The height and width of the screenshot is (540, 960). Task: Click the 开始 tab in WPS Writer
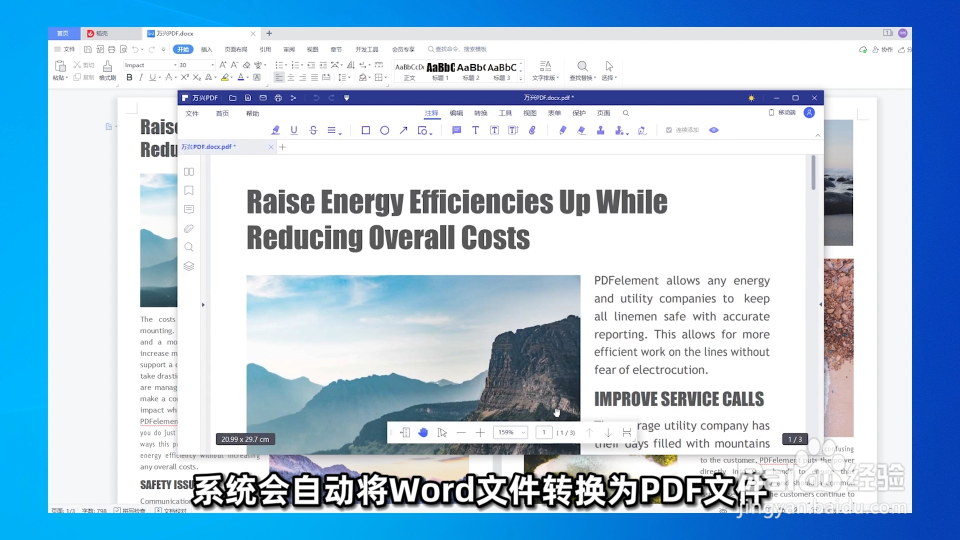click(183, 50)
